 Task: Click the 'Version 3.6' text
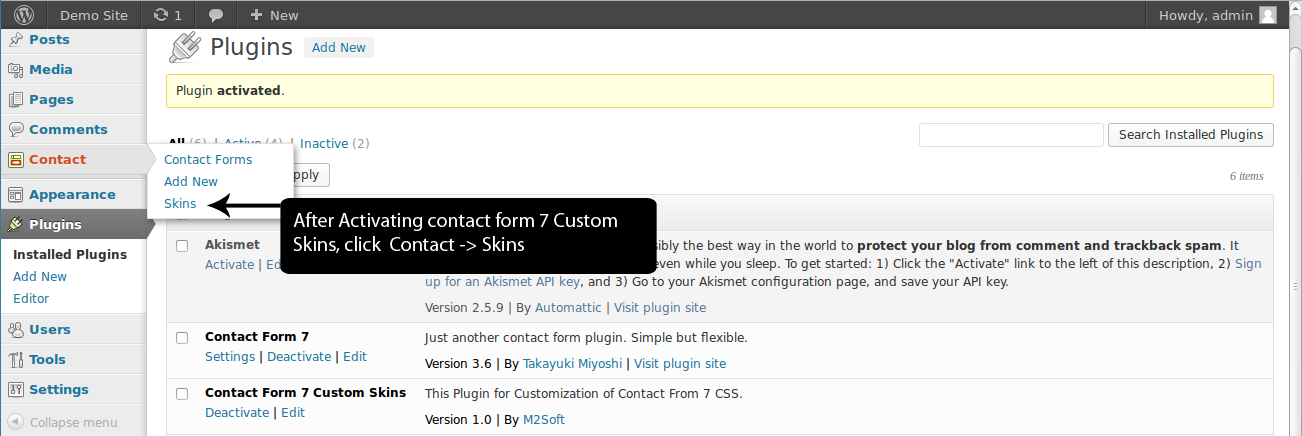pos(458,364)
